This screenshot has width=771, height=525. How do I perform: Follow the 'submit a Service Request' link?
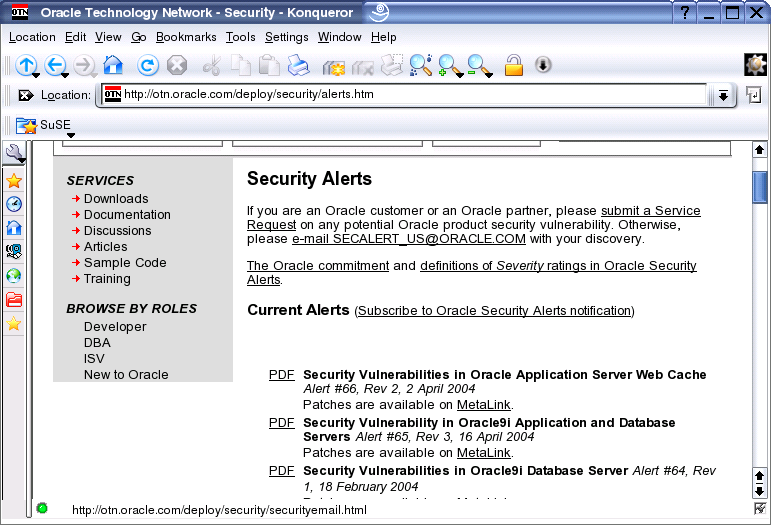click(651, 211)
